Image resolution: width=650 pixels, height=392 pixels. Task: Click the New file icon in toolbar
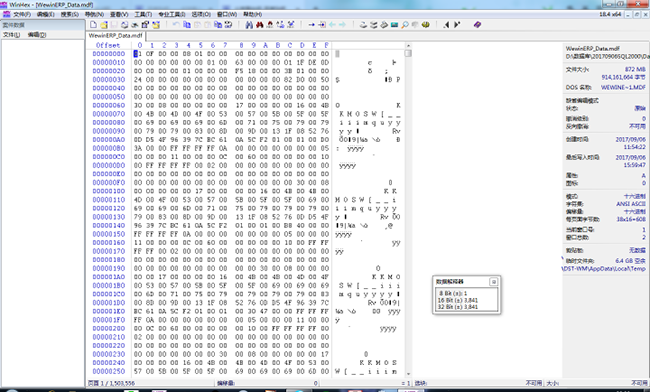click(93, 25)
